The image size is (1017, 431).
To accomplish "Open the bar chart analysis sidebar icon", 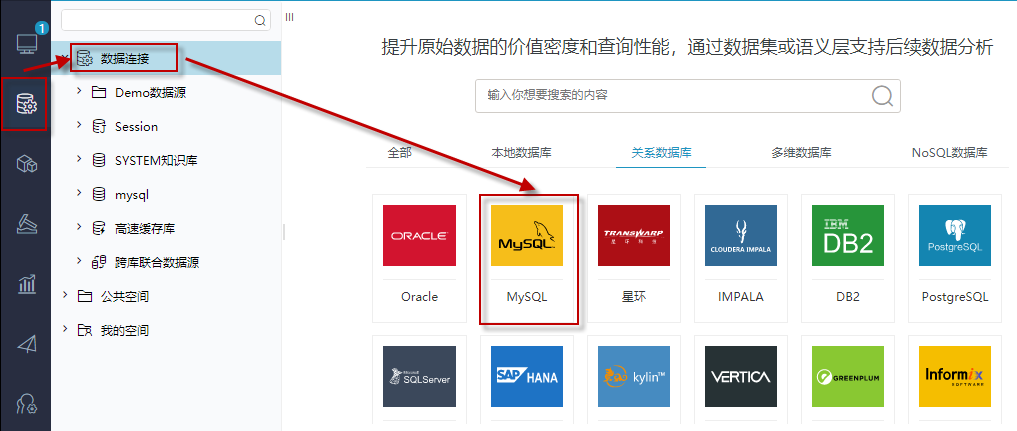I will tap(27, 284).
